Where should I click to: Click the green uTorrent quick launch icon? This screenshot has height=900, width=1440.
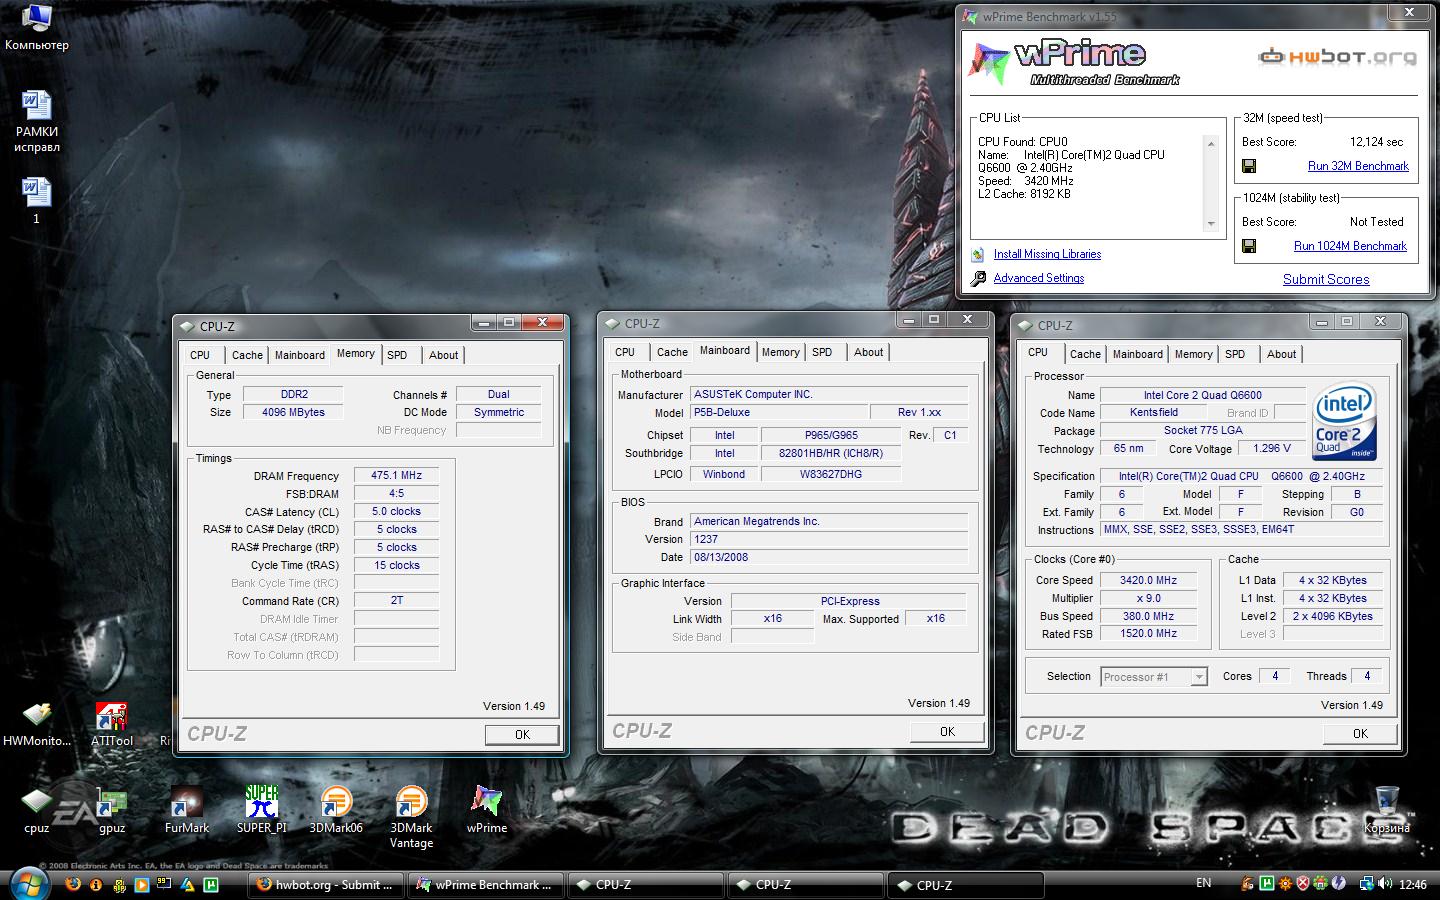click(211, 884)
